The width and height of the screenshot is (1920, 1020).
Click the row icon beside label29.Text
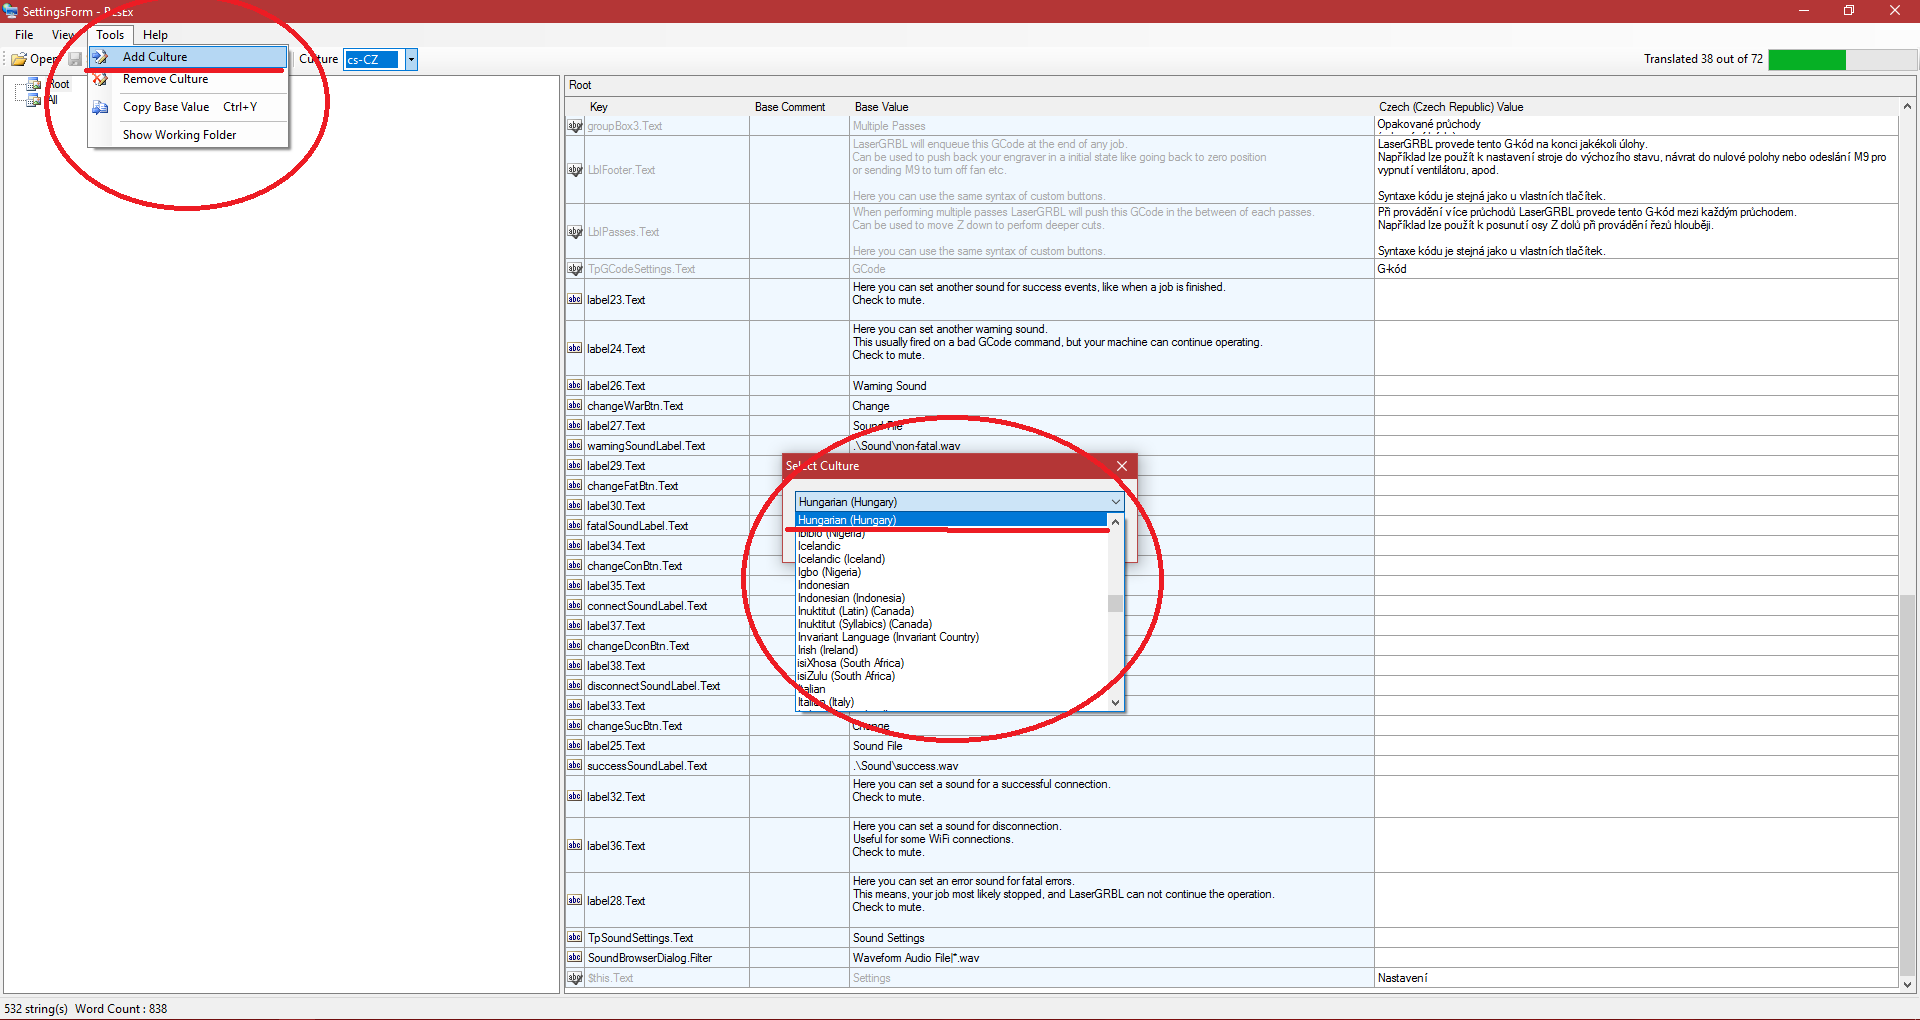pos(575,465)
